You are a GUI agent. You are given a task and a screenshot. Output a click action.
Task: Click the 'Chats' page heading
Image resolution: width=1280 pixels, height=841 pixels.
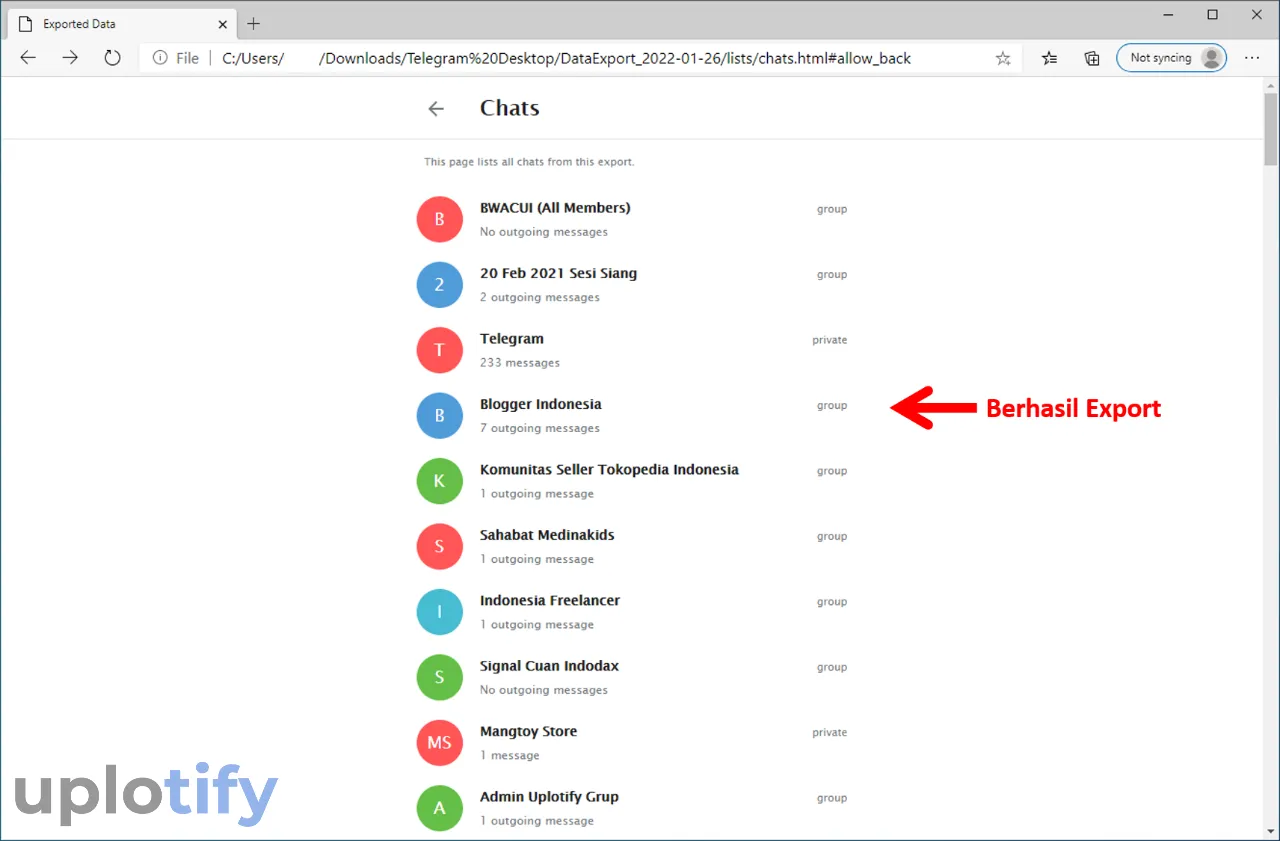(x=509, y=108)
